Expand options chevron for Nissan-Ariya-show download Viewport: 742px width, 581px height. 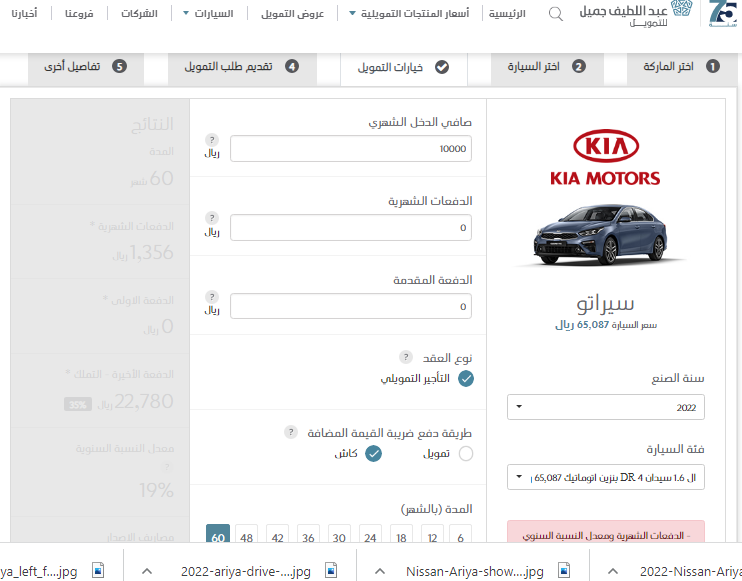(x=380, y=571)
